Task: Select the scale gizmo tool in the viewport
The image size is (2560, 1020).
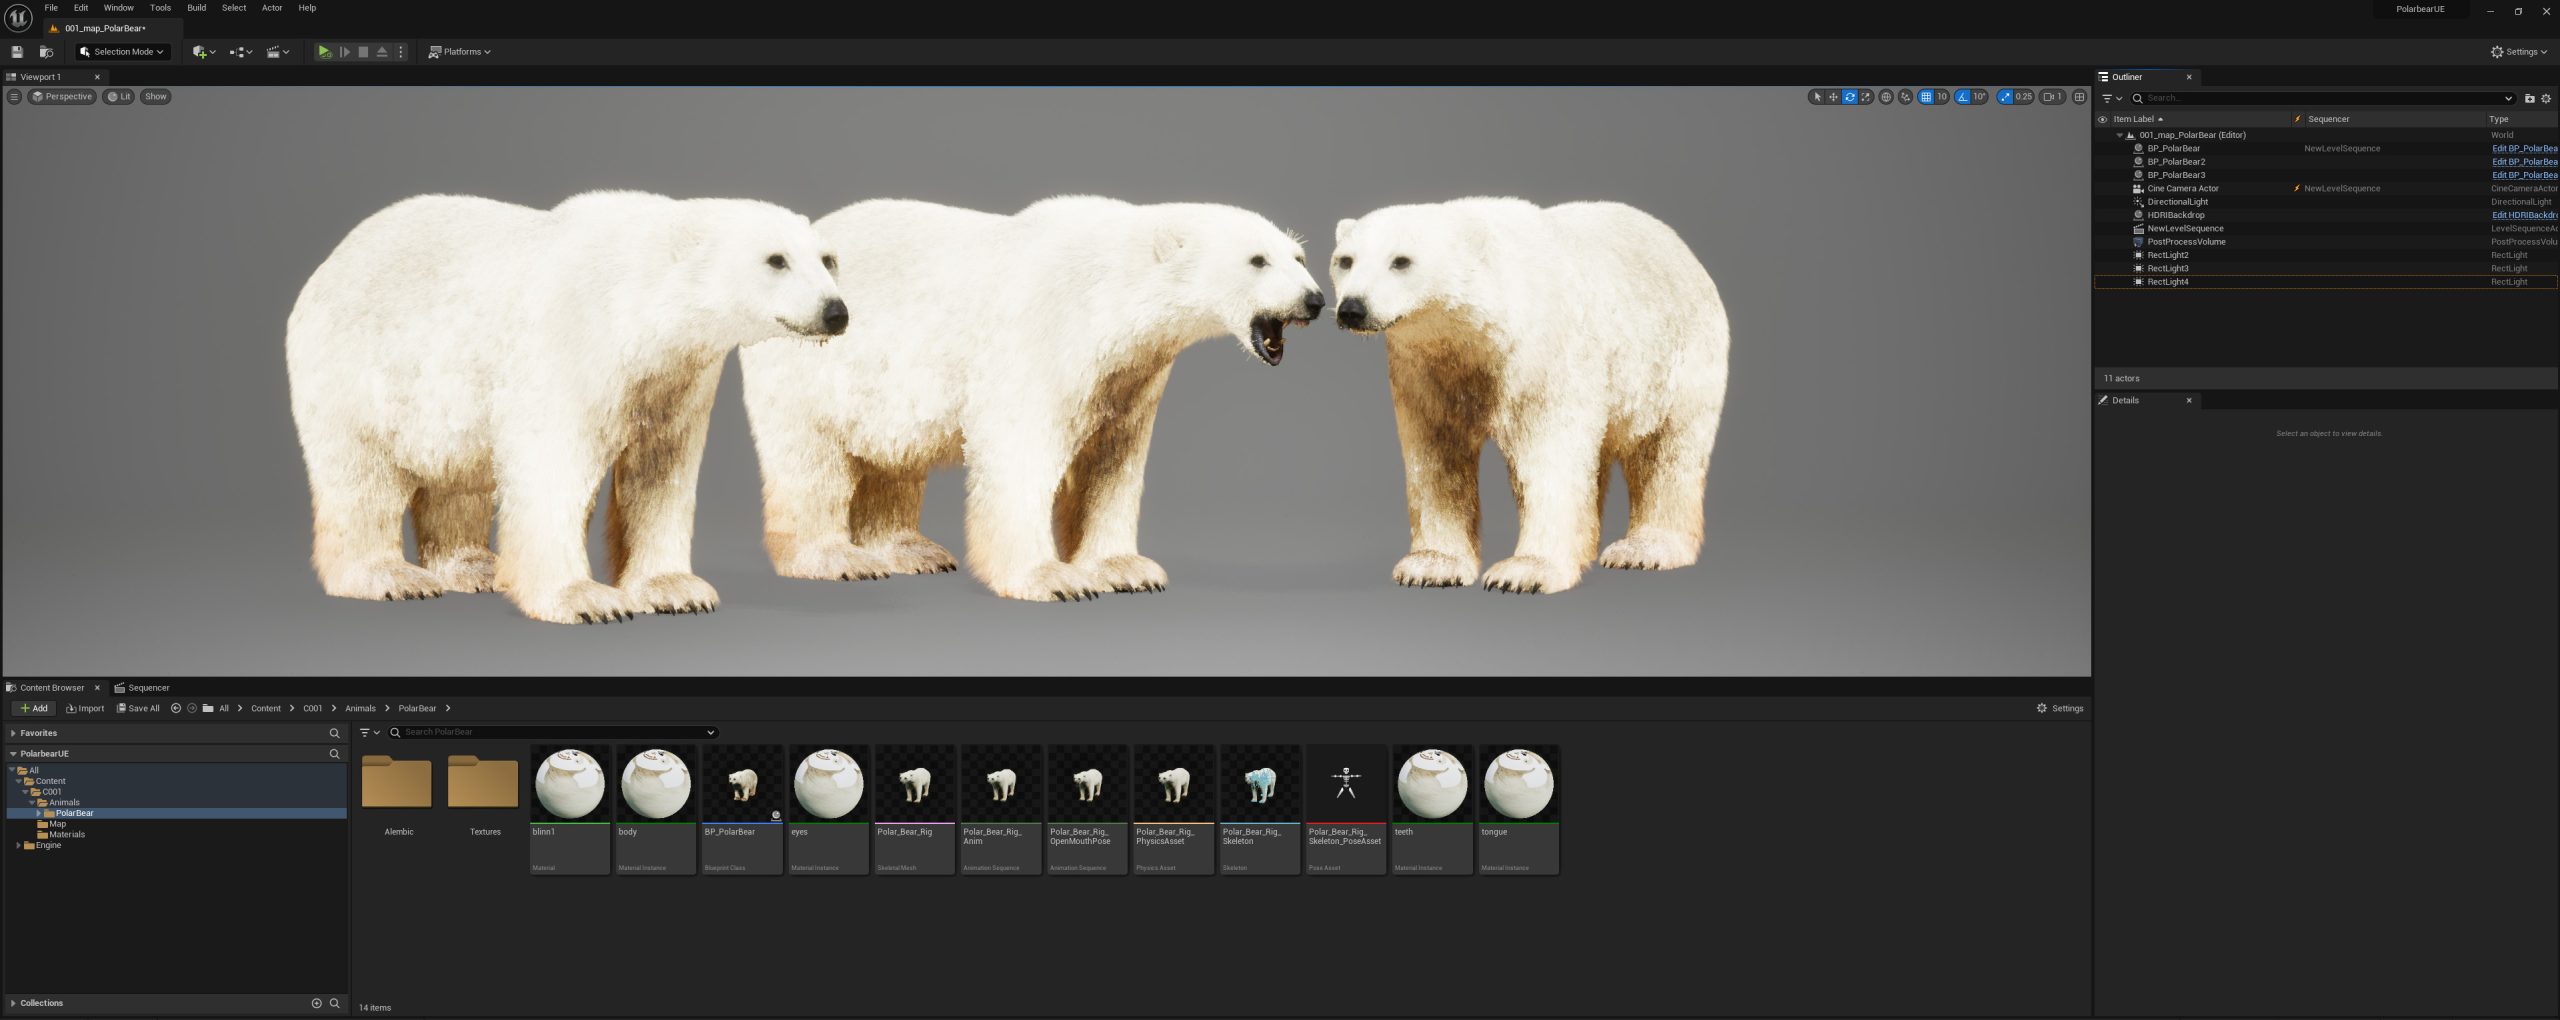Action: (x=1865, y=97)
